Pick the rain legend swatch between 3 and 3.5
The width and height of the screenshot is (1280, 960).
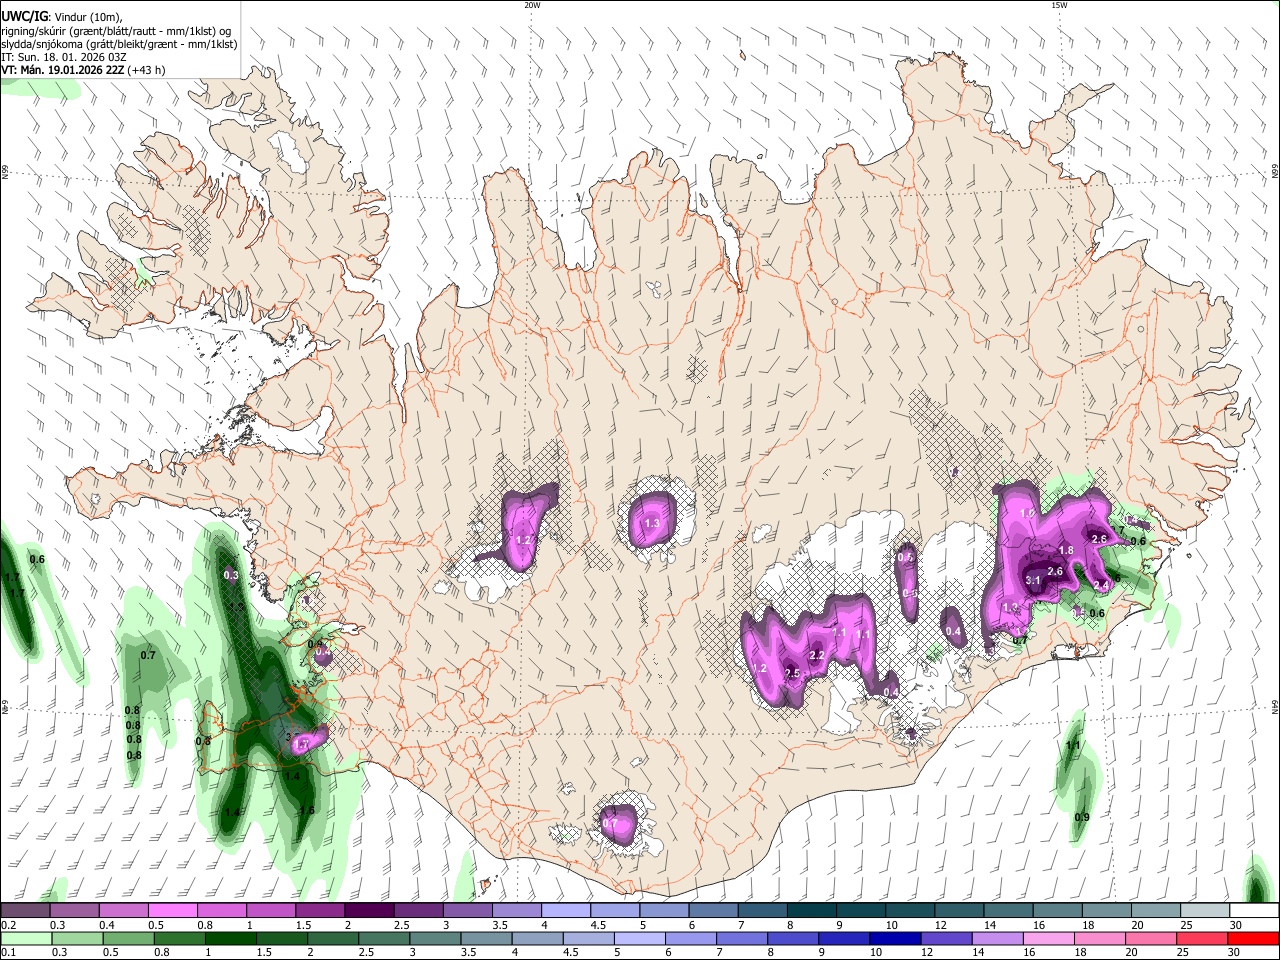click(437, 938)
